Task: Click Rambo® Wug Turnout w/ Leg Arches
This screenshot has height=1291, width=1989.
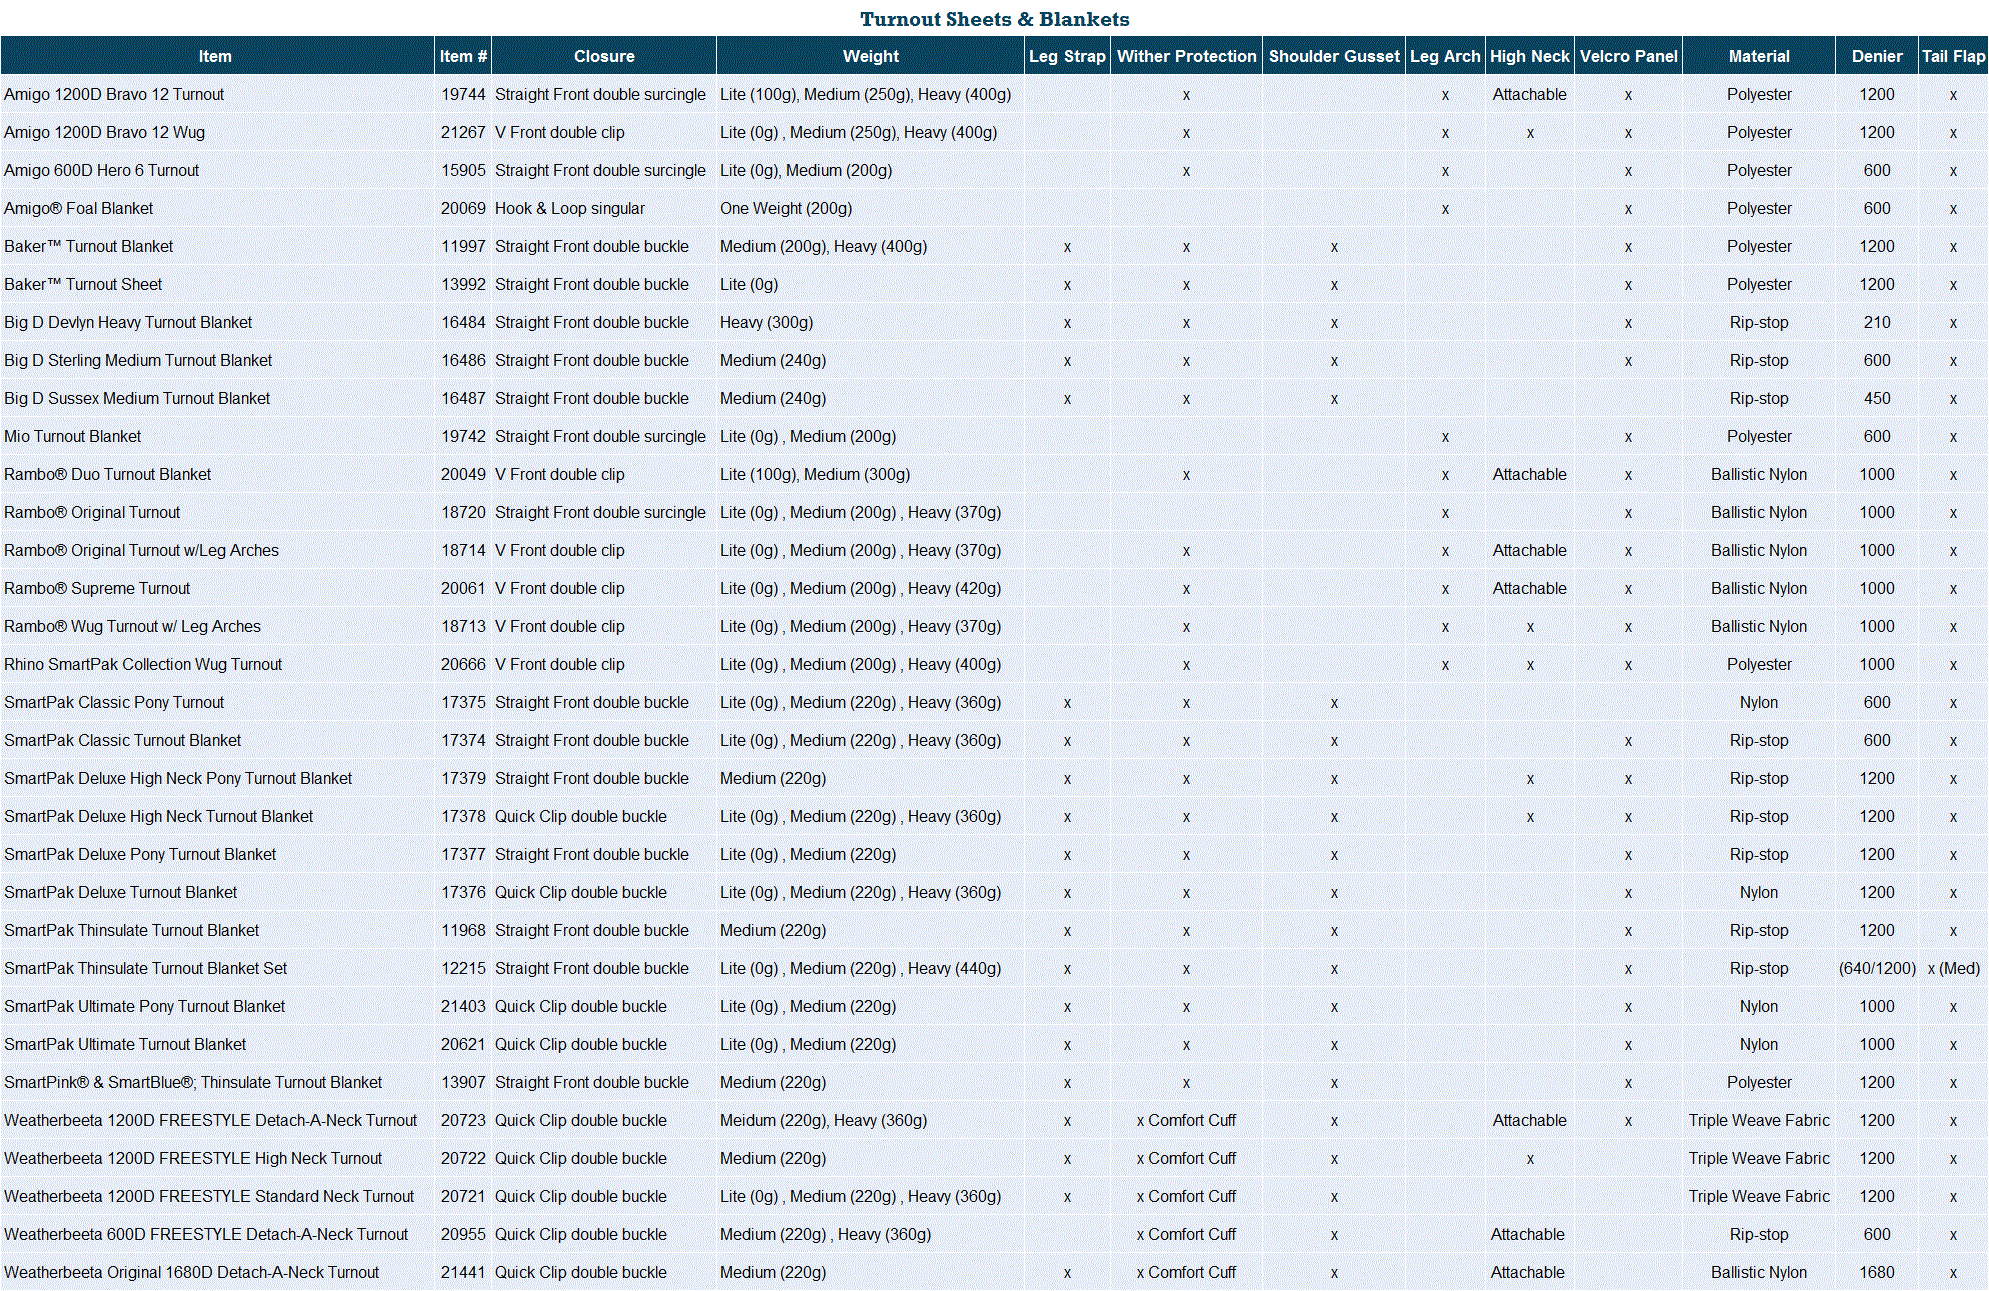Action: pos(132,626)
